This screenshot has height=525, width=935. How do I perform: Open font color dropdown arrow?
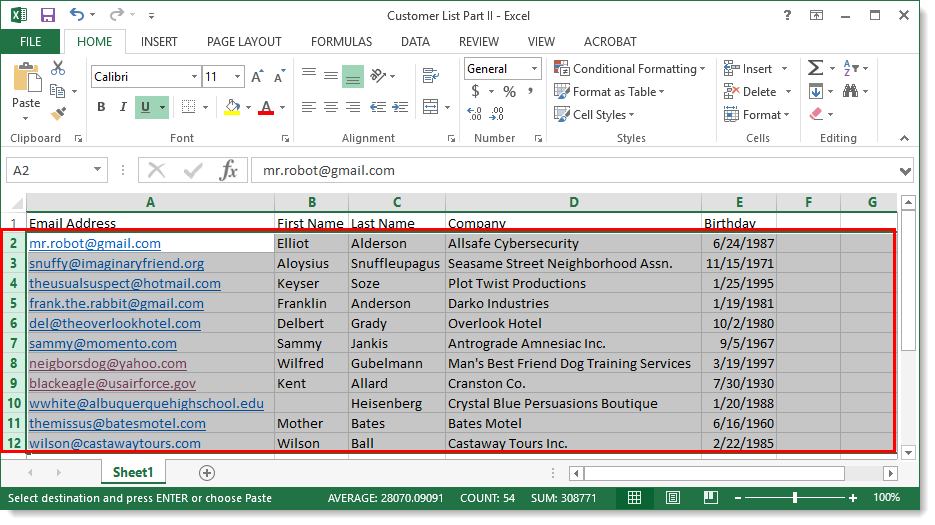point(282,107)
